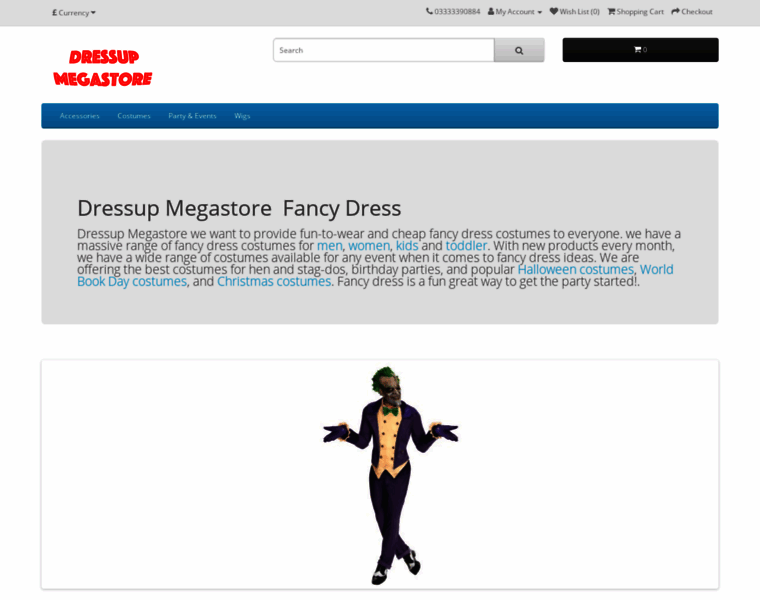
Task: Open the Christmas costumes link
Action: 274,282
